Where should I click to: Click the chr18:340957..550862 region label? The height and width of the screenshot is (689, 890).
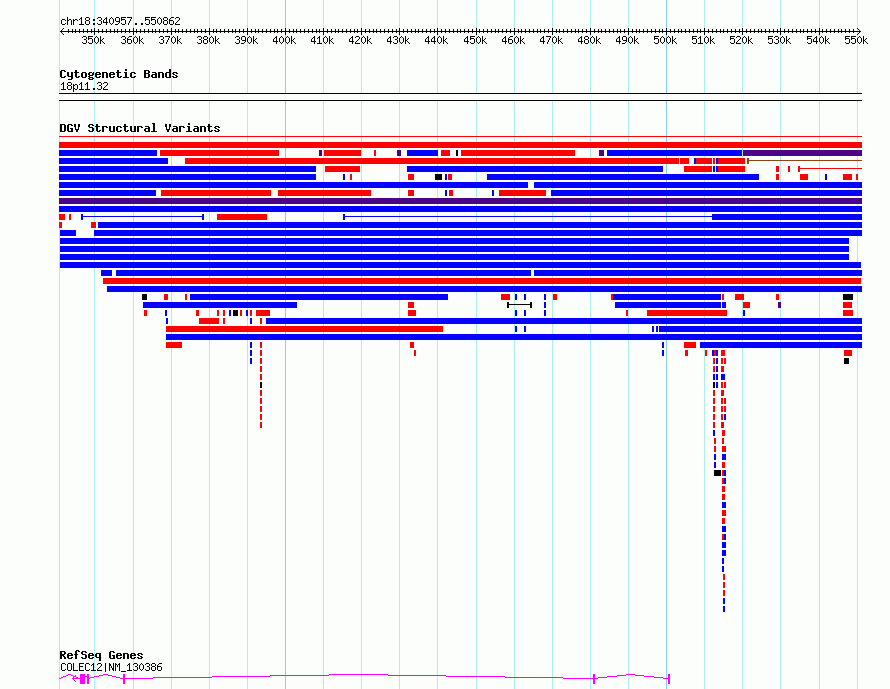(120, 22)
